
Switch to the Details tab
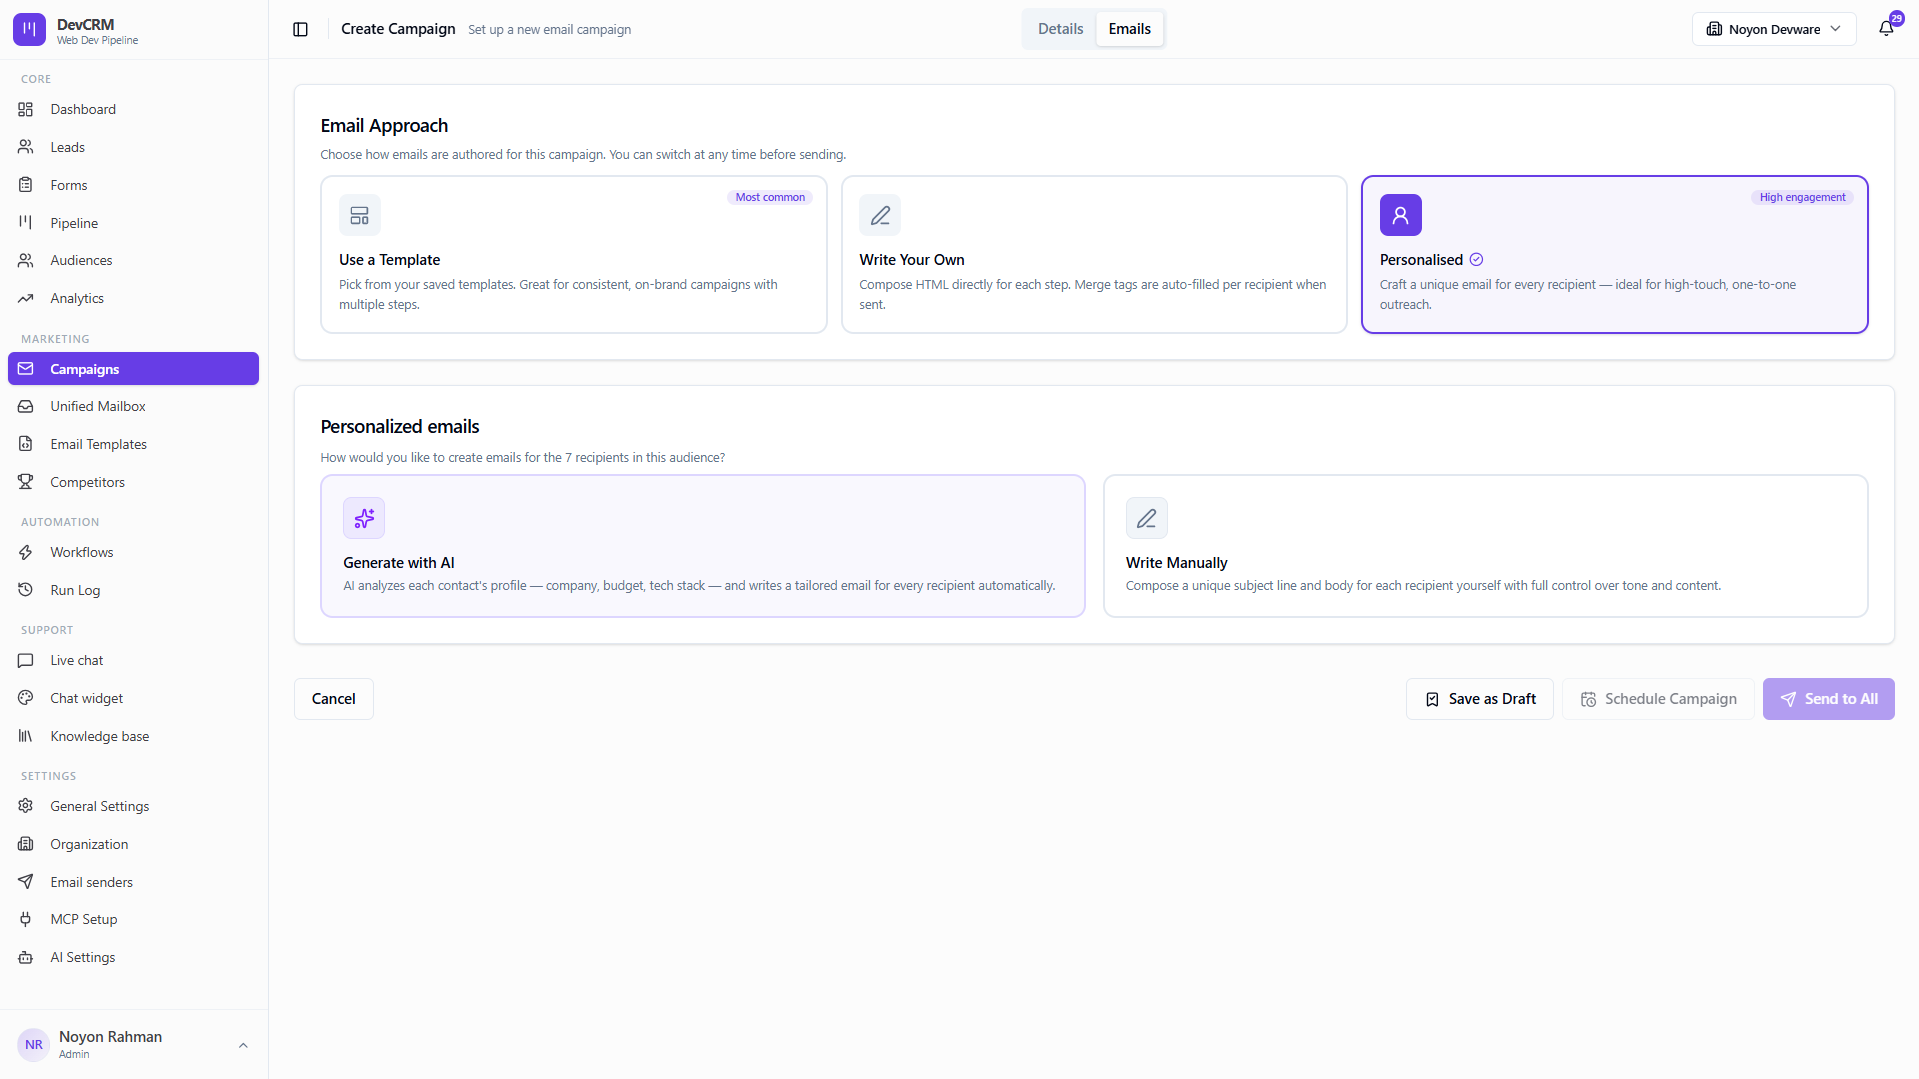(x=1060, y=29)
